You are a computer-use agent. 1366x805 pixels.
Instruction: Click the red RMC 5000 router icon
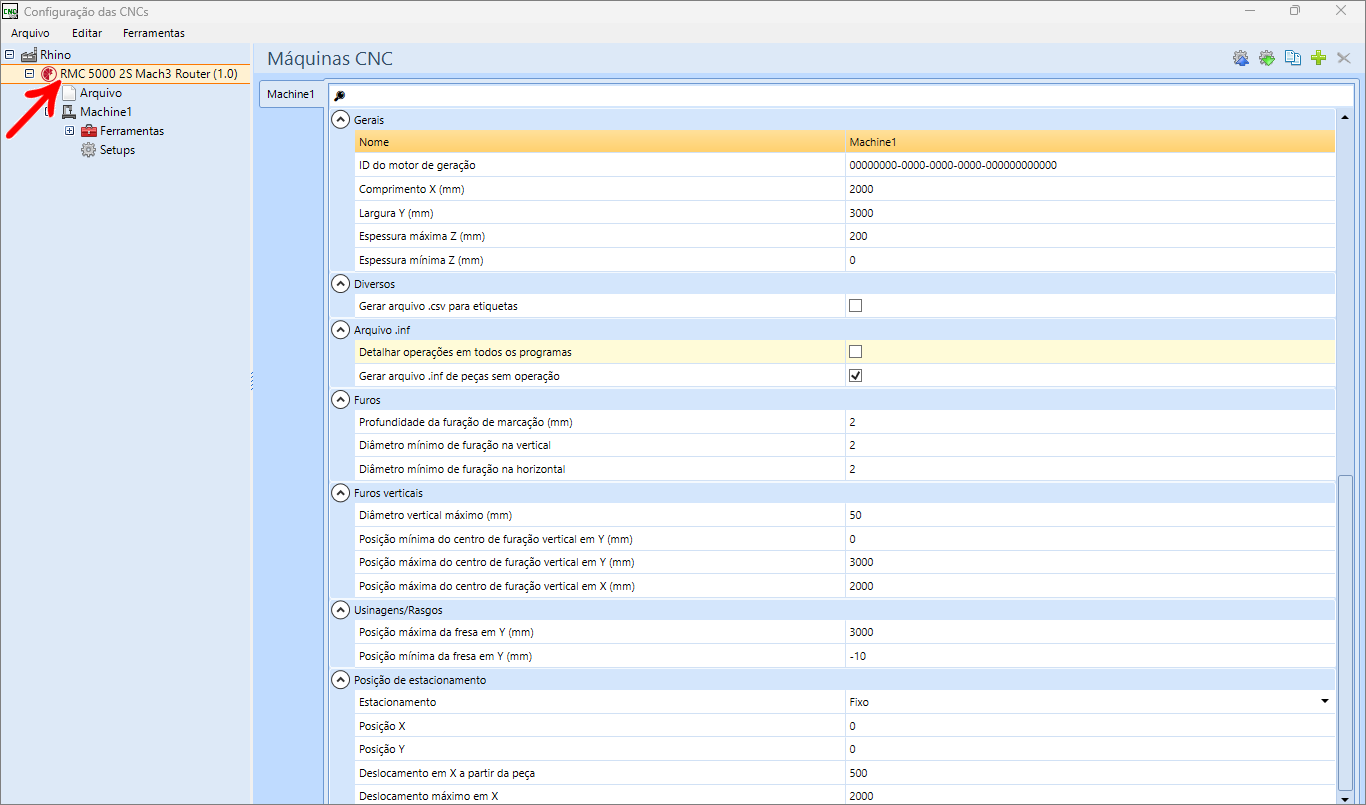(49, 74)
